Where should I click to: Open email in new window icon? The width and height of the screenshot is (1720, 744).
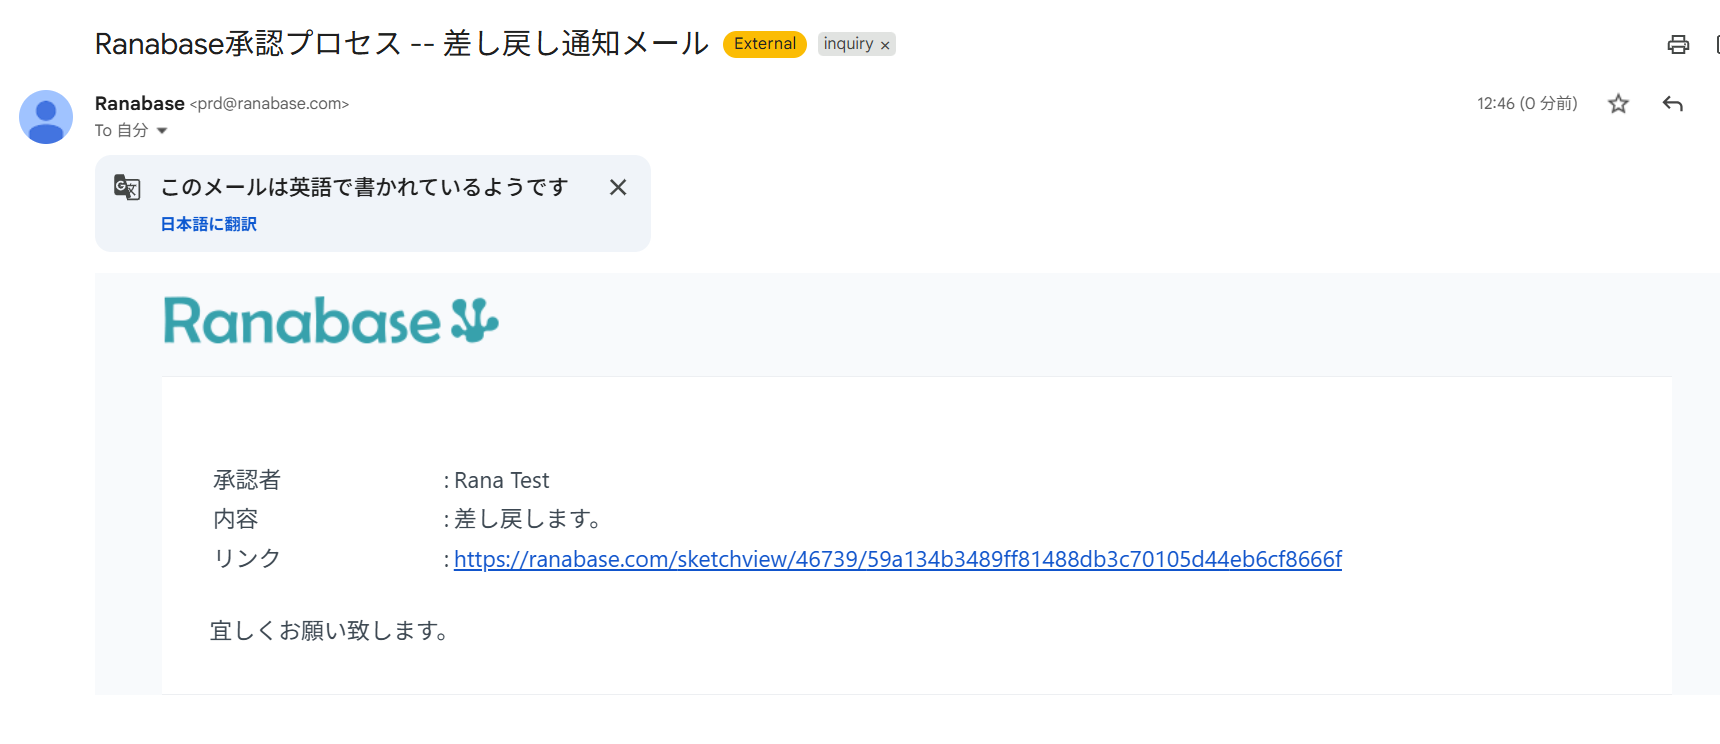(x=1716, y=44)
